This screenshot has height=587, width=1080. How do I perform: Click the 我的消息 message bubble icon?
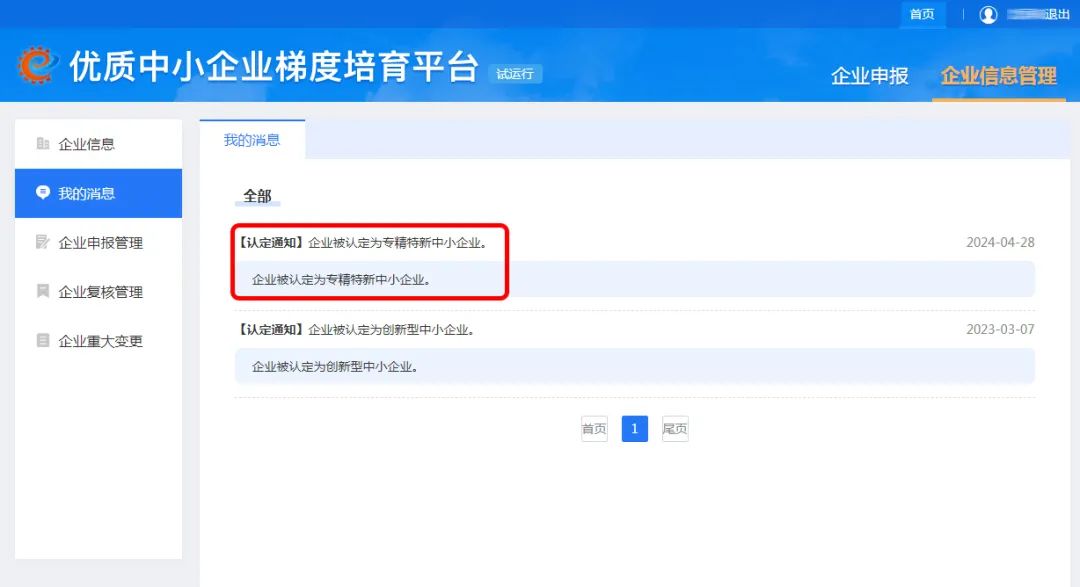(x=42, y=193)
